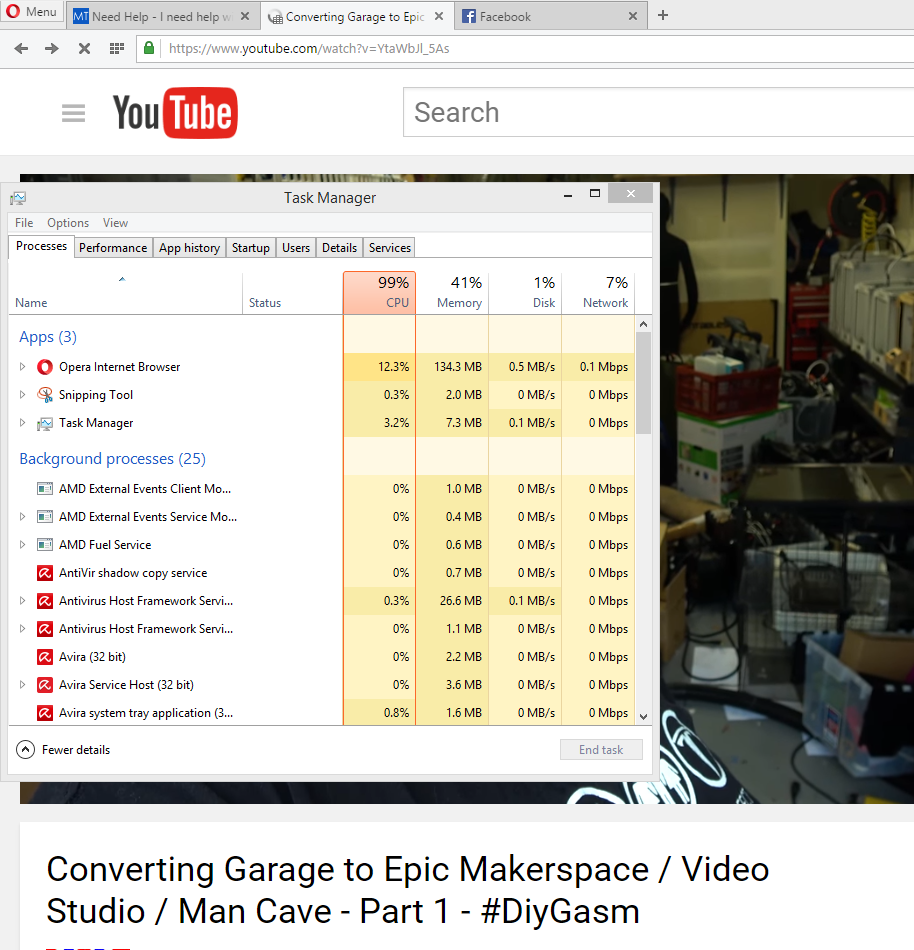
Task: Click the YouTube logo
Action: click(x=174, y=113)
